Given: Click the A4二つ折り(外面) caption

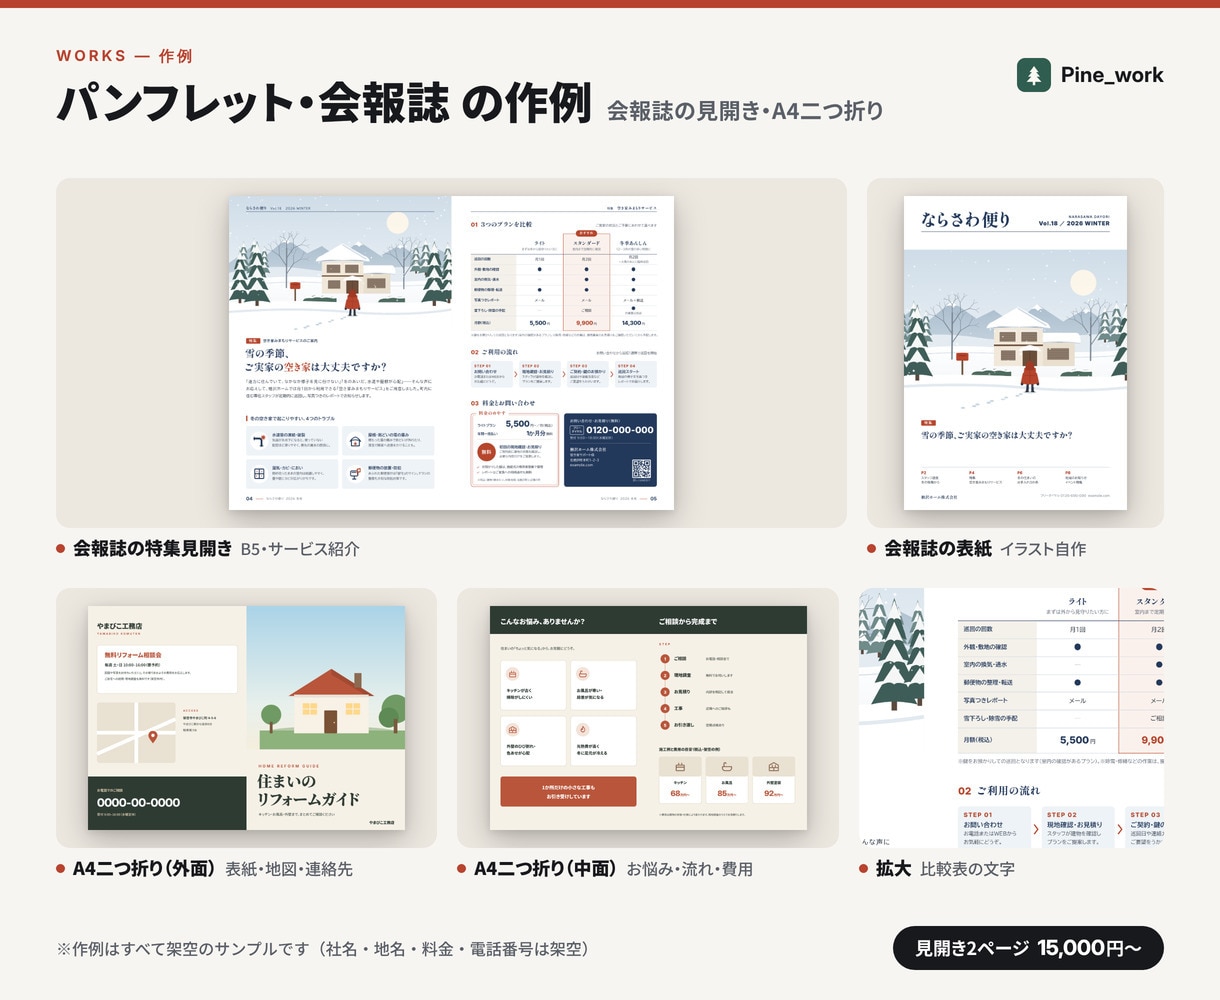Looking at the screenshot, I should tap(144, 868).
